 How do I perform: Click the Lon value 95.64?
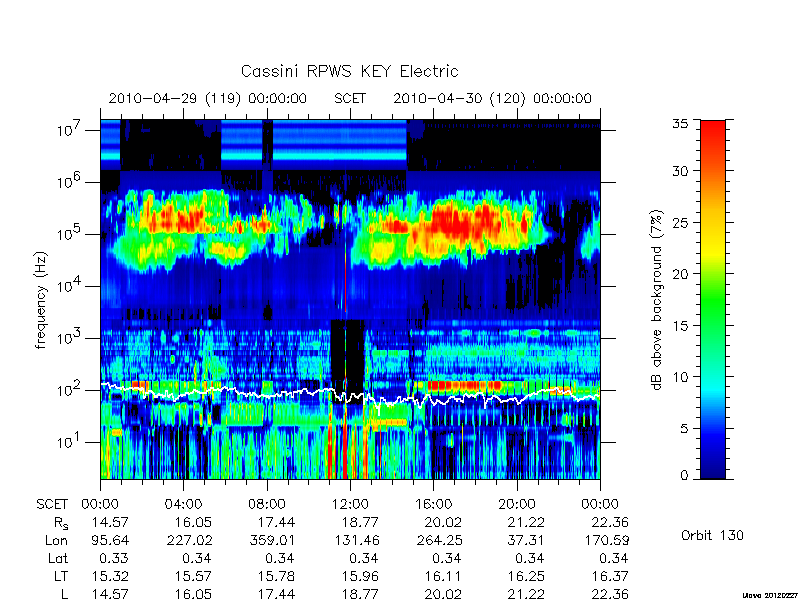(110, 540)
